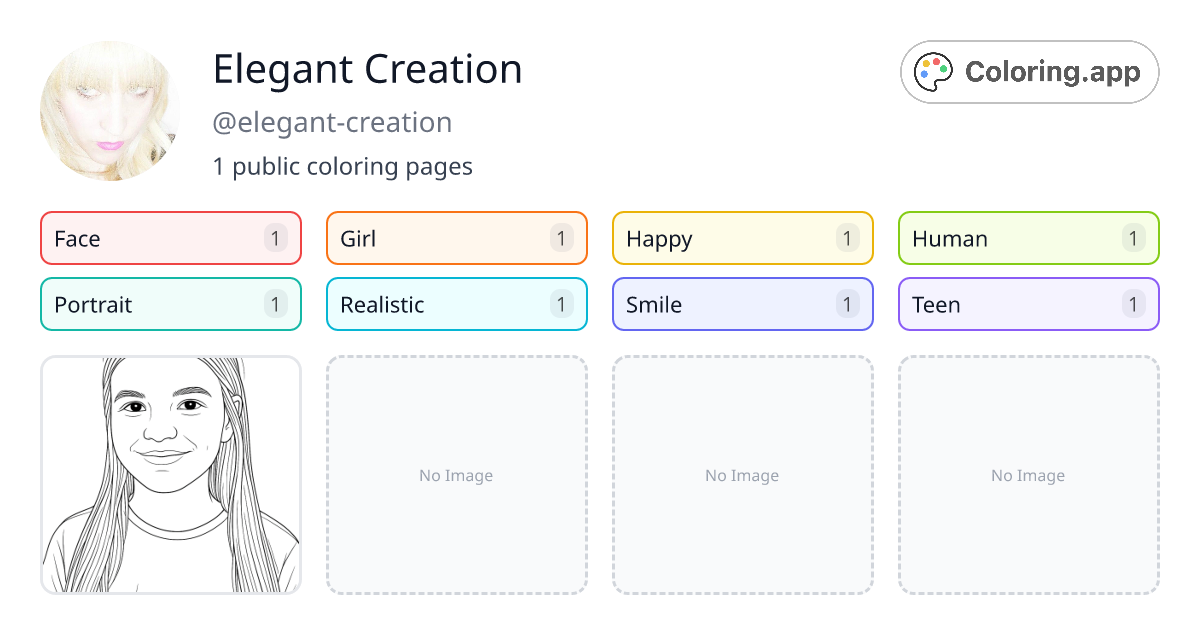Click the Smile tag
This screenshot has height=630, width=1200.
click(x=743, y=304)
